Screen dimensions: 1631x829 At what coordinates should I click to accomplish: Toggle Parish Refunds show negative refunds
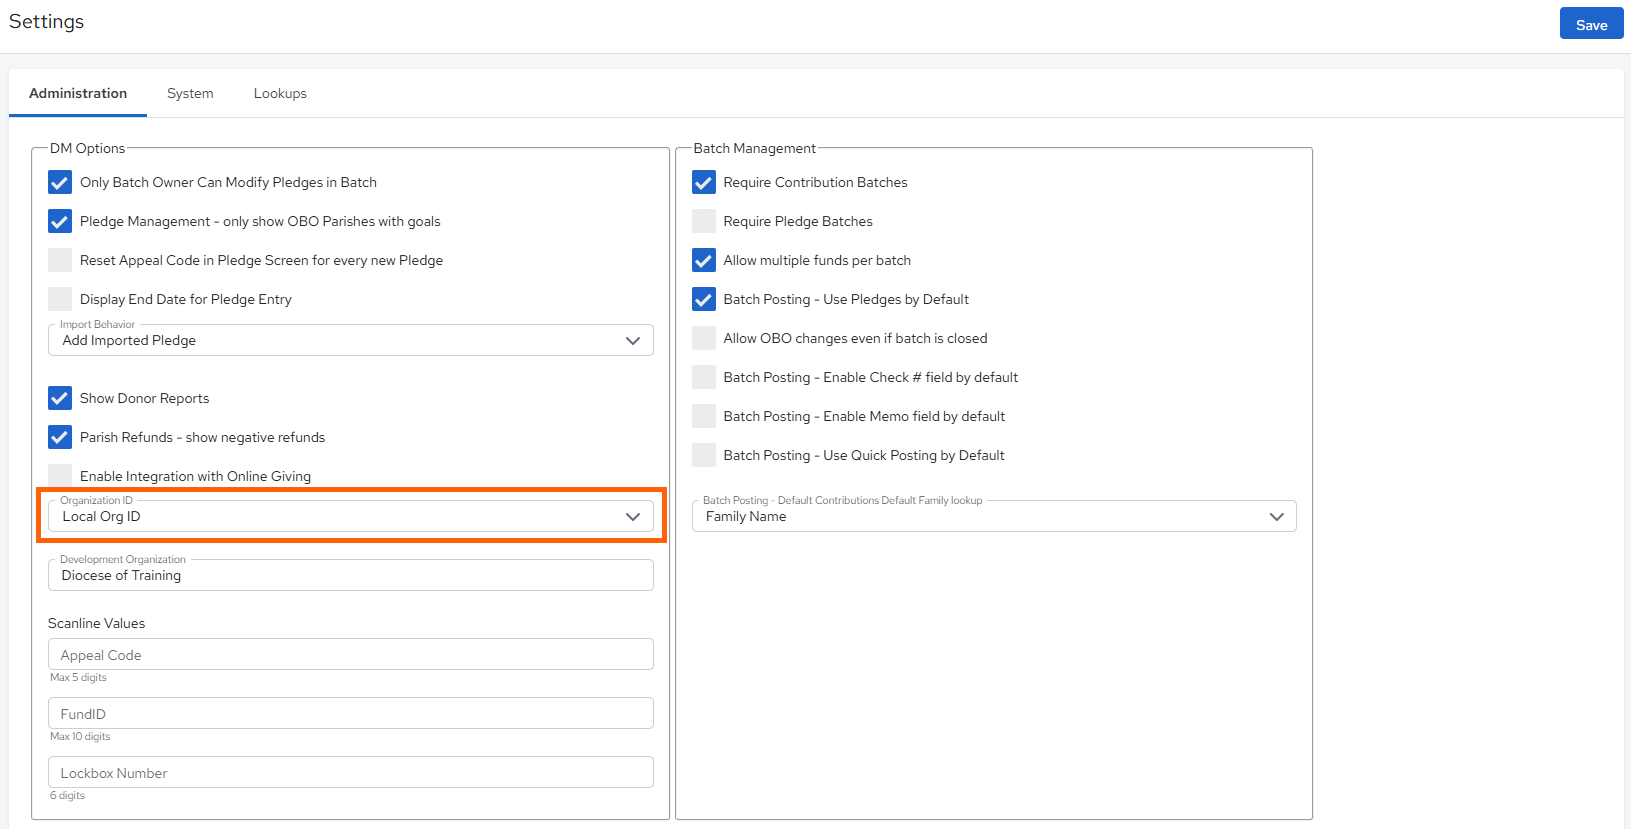[60, 437]
